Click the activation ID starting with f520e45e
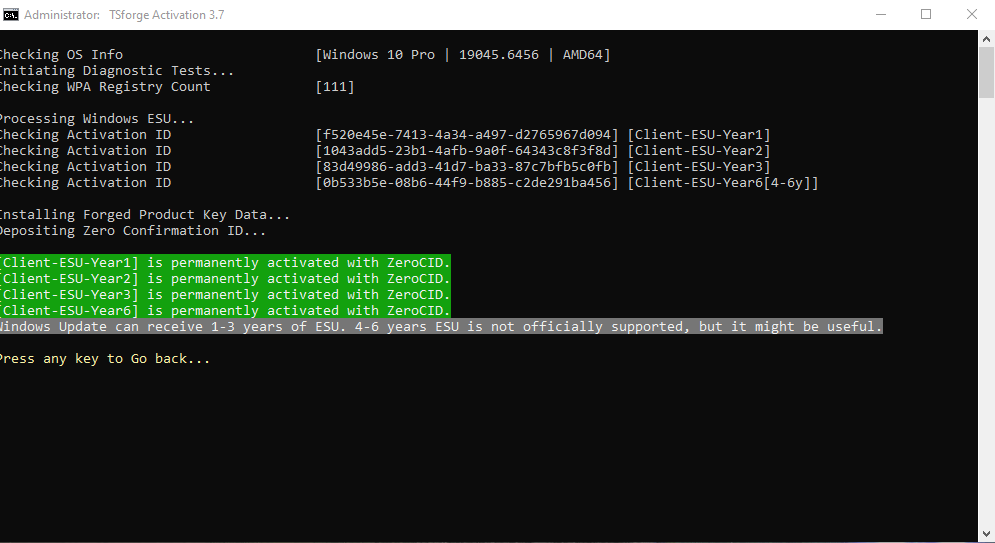The height and width of the screenshot is (543, 995). click(467, 135)
